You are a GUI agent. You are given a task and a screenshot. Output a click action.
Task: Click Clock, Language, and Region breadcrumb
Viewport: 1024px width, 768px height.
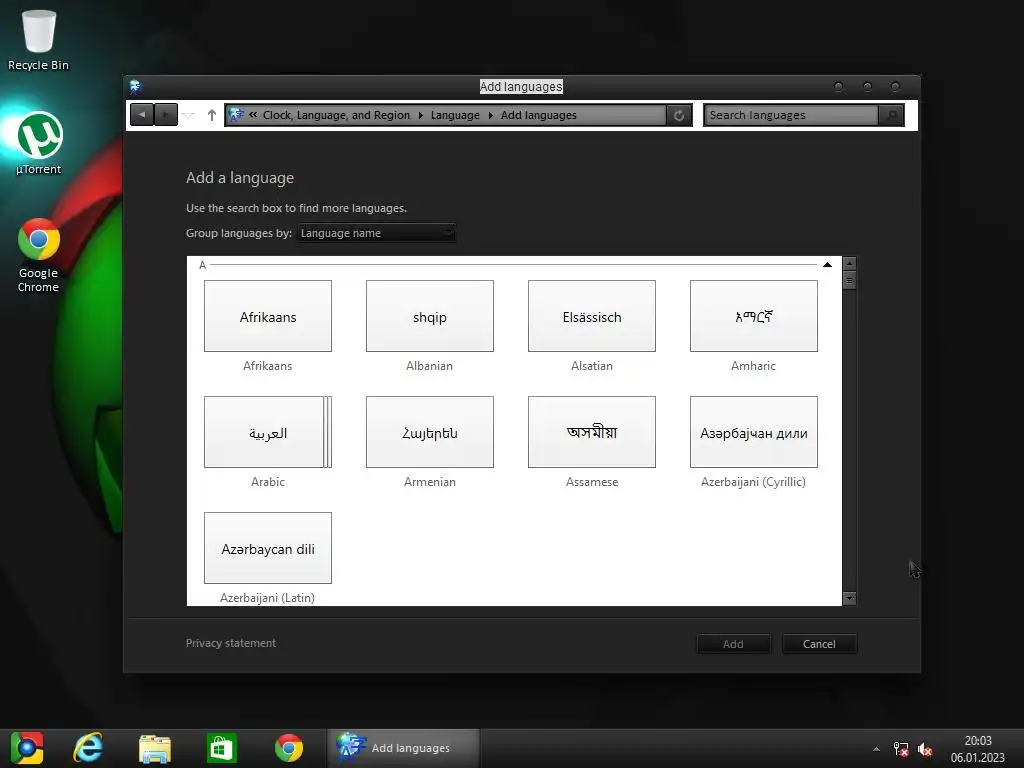point(336,115)
